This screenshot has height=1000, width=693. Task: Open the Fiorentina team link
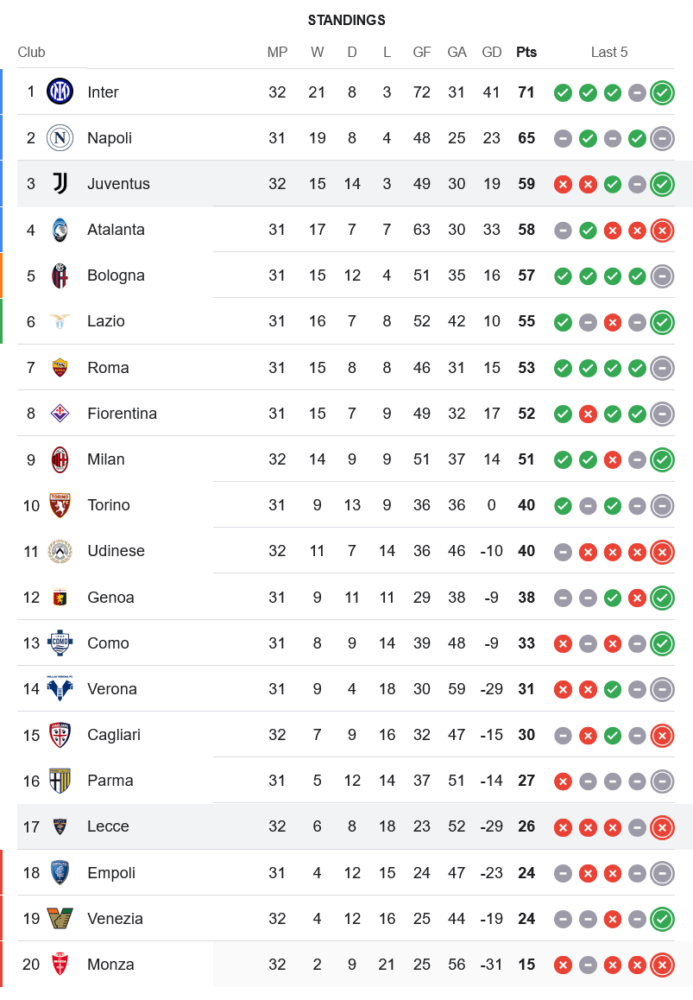point(122,414)
